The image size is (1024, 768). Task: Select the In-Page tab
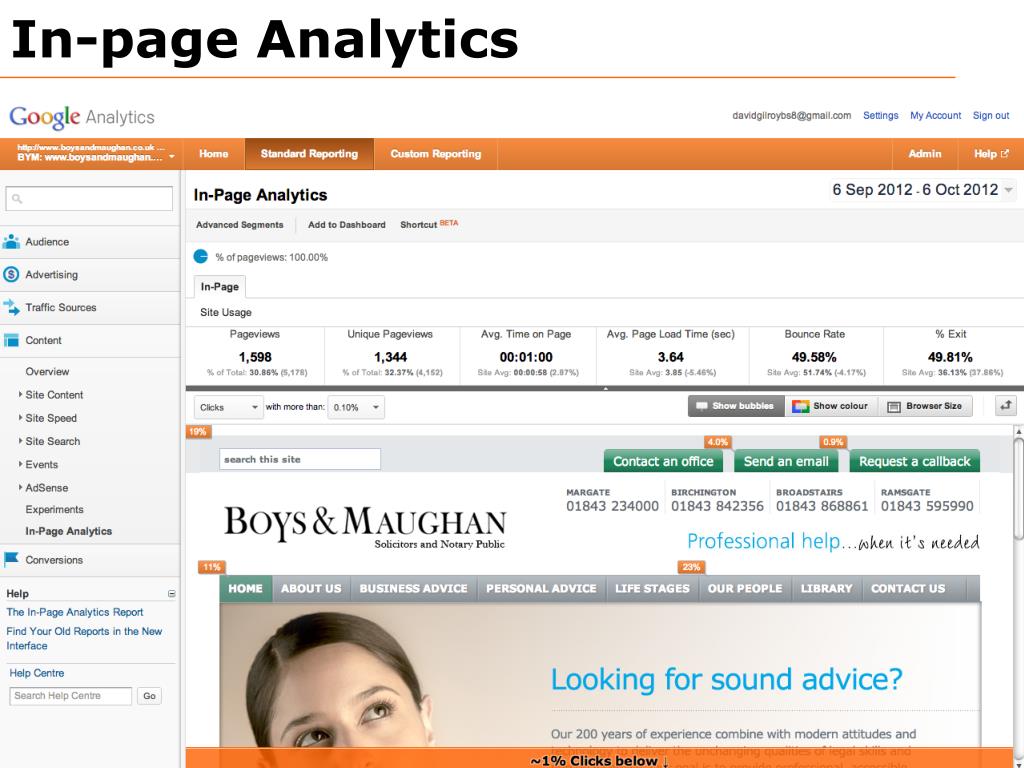click(219, 287)
